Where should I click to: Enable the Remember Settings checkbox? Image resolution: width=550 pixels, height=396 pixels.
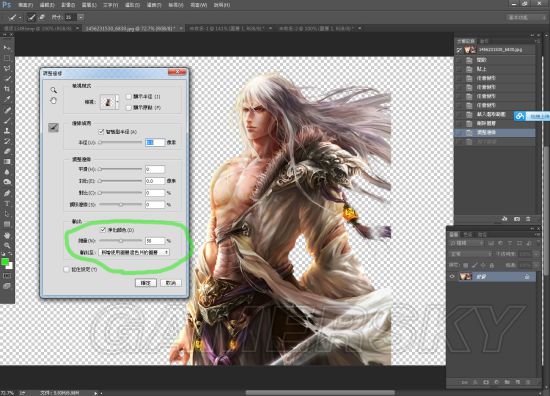(x=66, y=269)
